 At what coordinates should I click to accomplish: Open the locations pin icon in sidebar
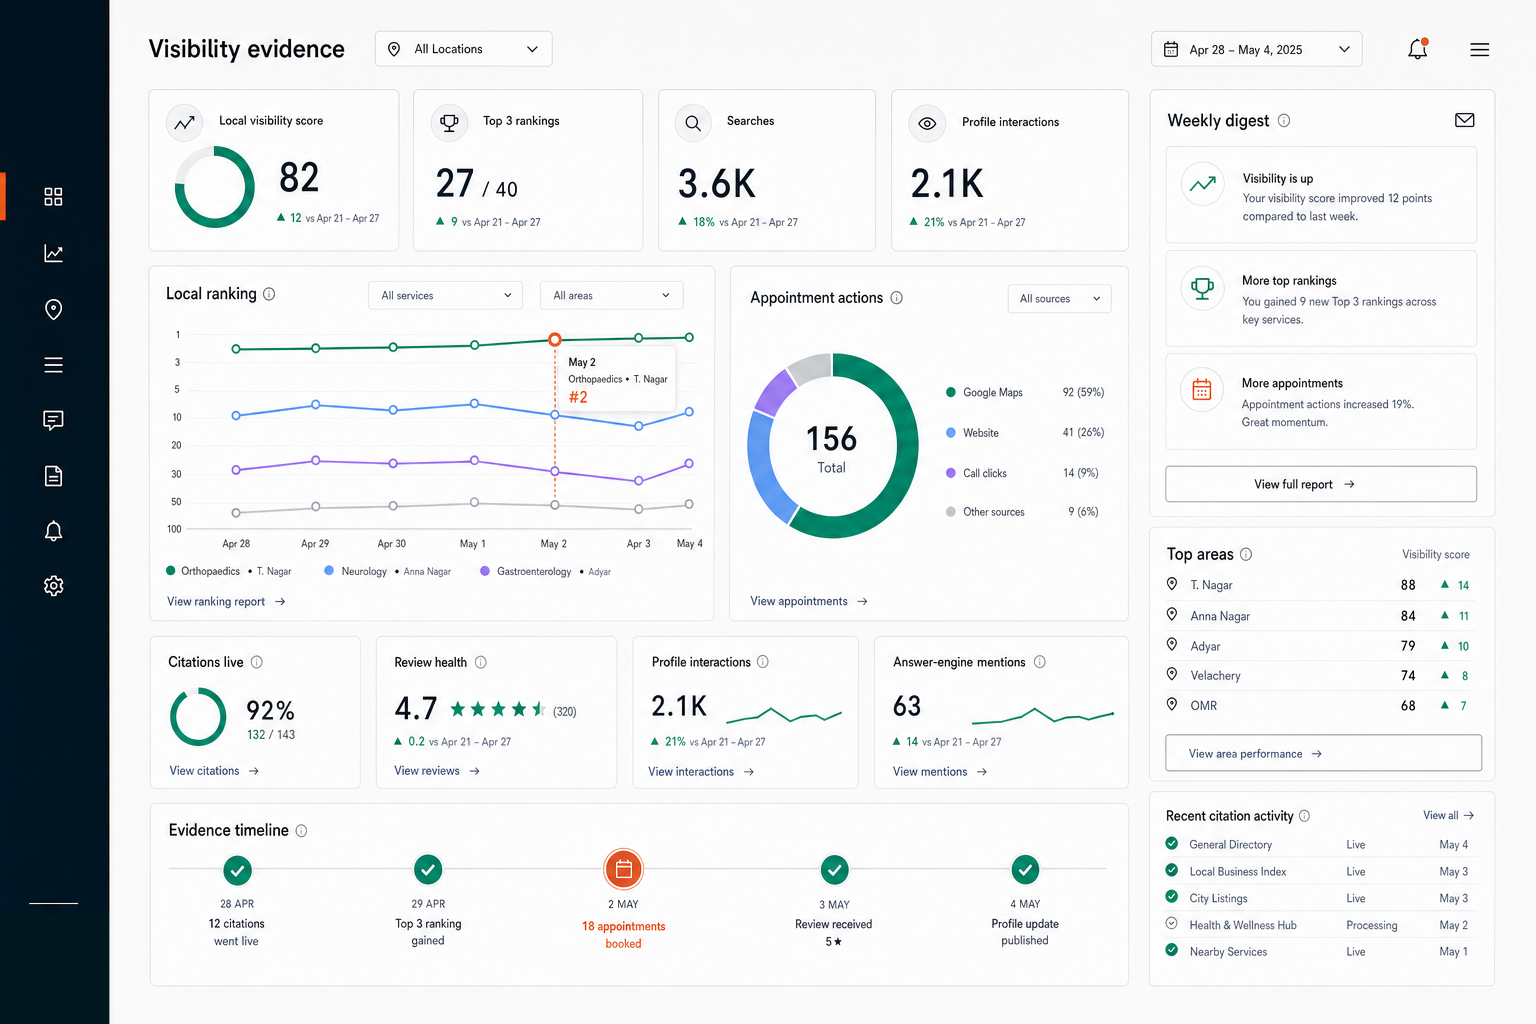click(54, 310)
